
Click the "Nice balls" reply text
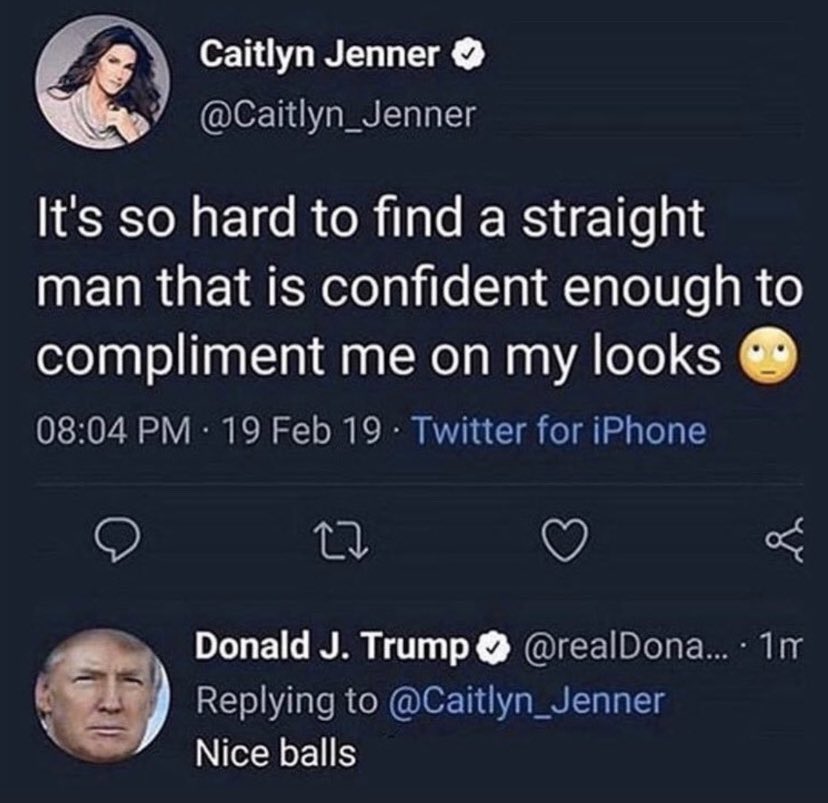click(x=275, y=751)
